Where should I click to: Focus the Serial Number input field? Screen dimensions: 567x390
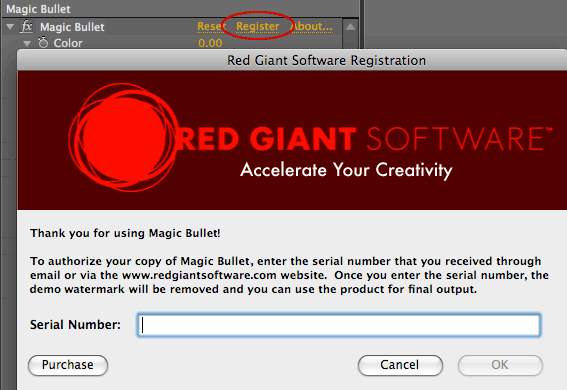click(x=339, y=325)
